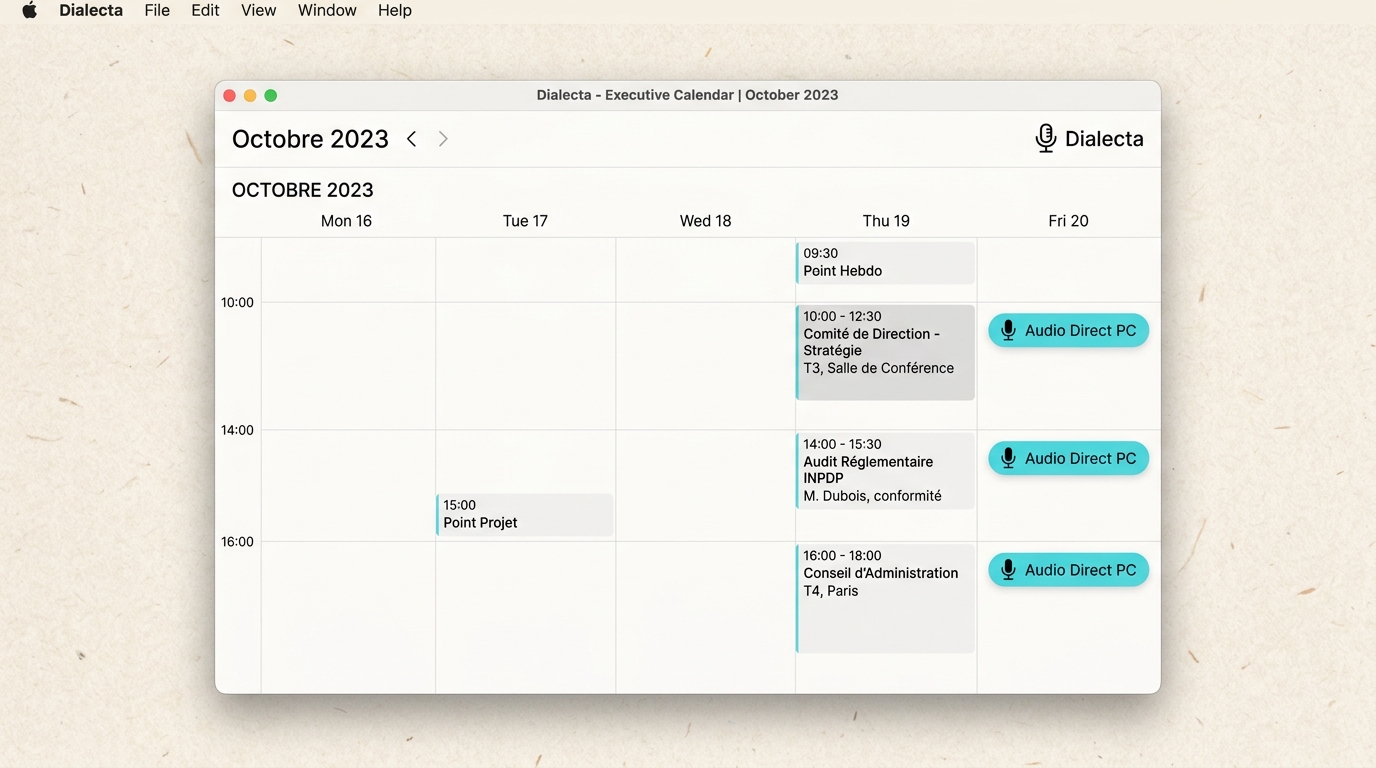The width and height of the screenshot is (1376, 768).
Task: Select the Fri 20 day header
Action: coord(1068,221)
